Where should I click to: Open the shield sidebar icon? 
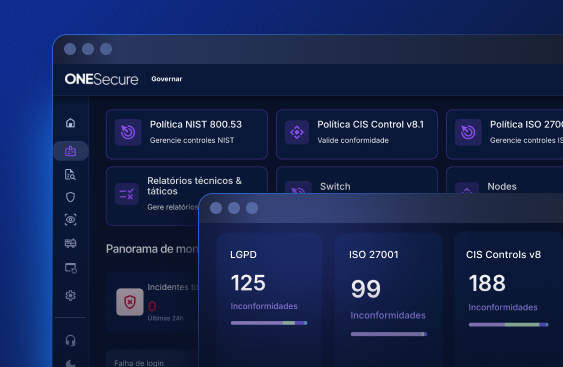(70, 197)
